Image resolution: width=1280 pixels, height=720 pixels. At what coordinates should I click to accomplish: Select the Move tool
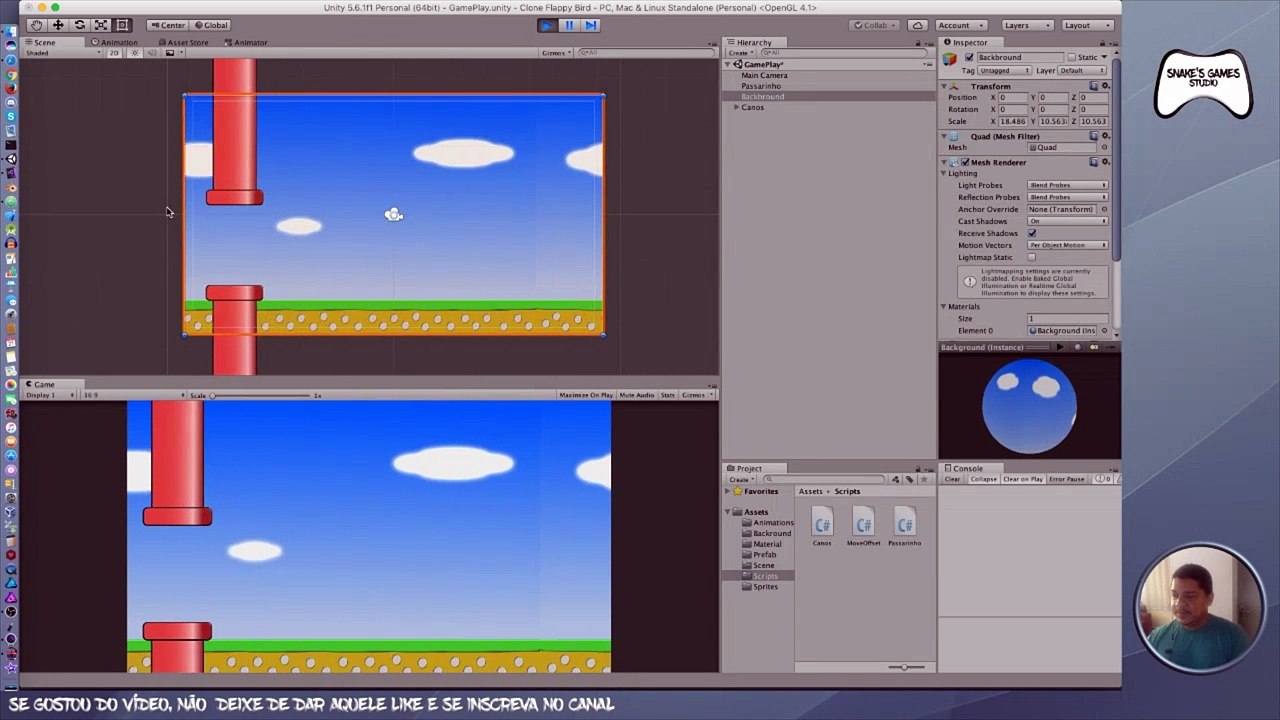[x=58, y=25]
